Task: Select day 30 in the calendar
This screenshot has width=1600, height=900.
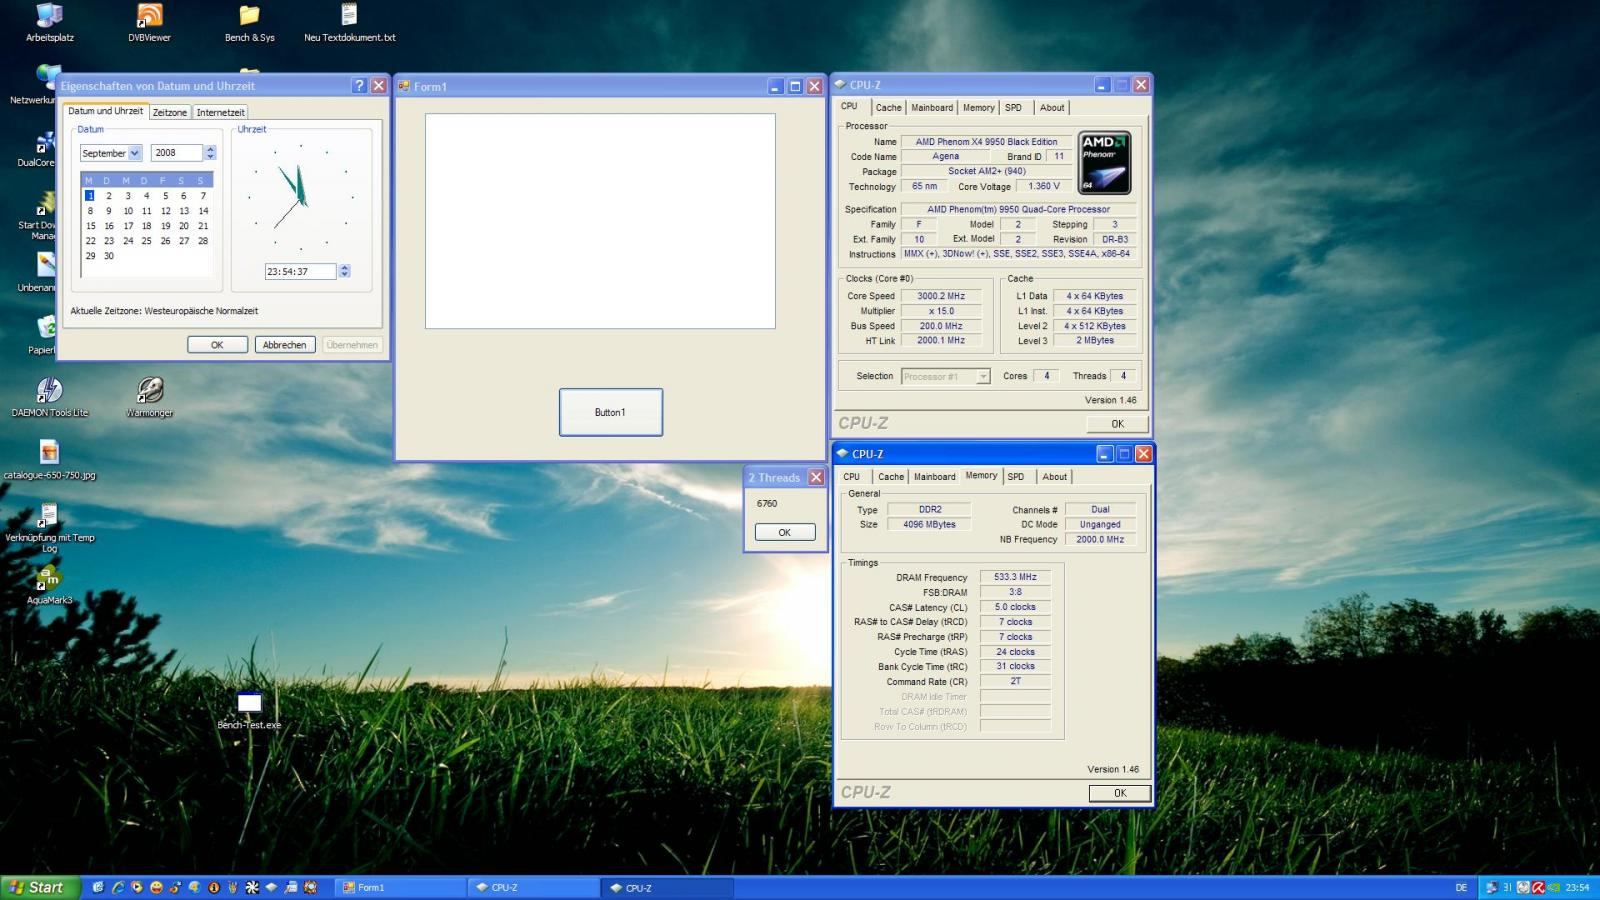Action: point(109,256)
